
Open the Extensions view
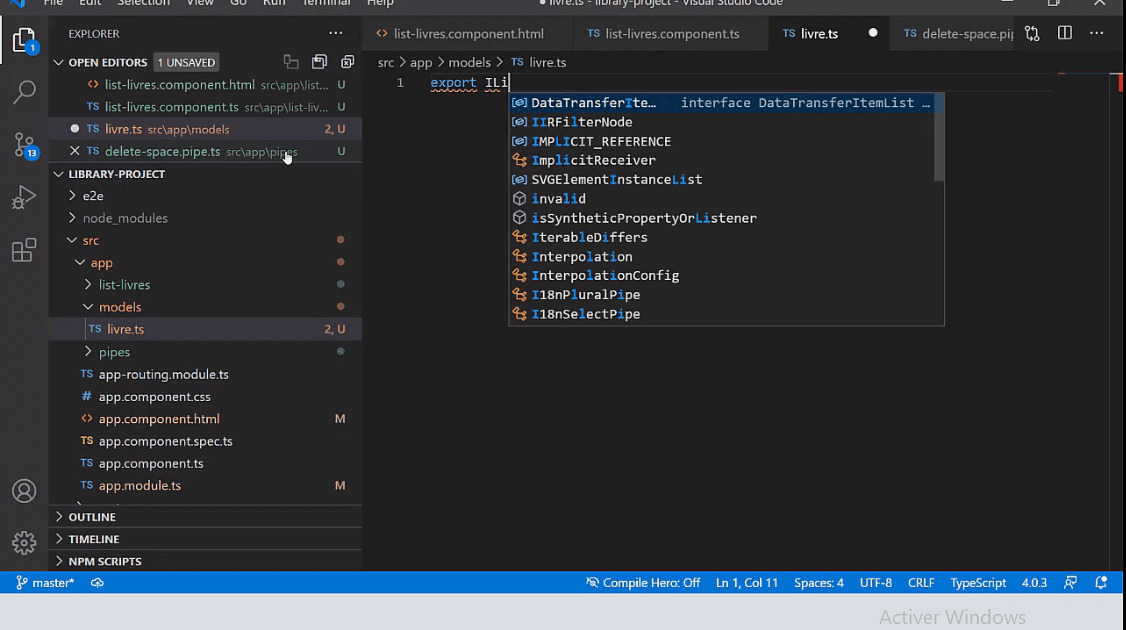point(23,250)
